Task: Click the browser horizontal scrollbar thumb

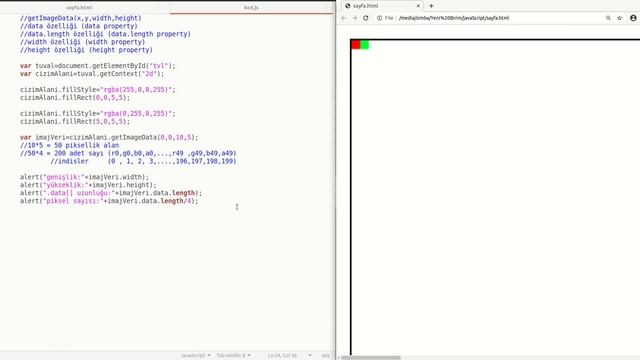Action: click(371, 358)
